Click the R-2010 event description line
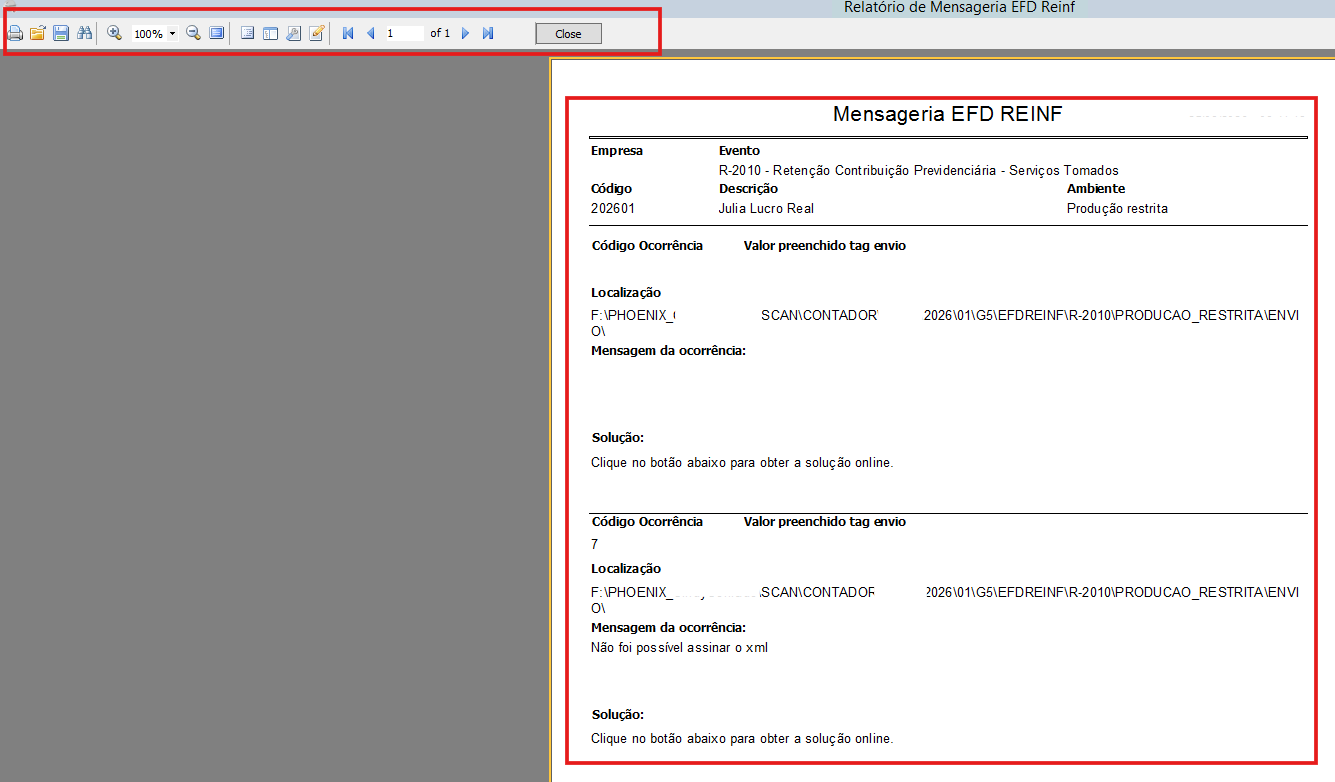The image size is (1335, 782). coord(919,170)
